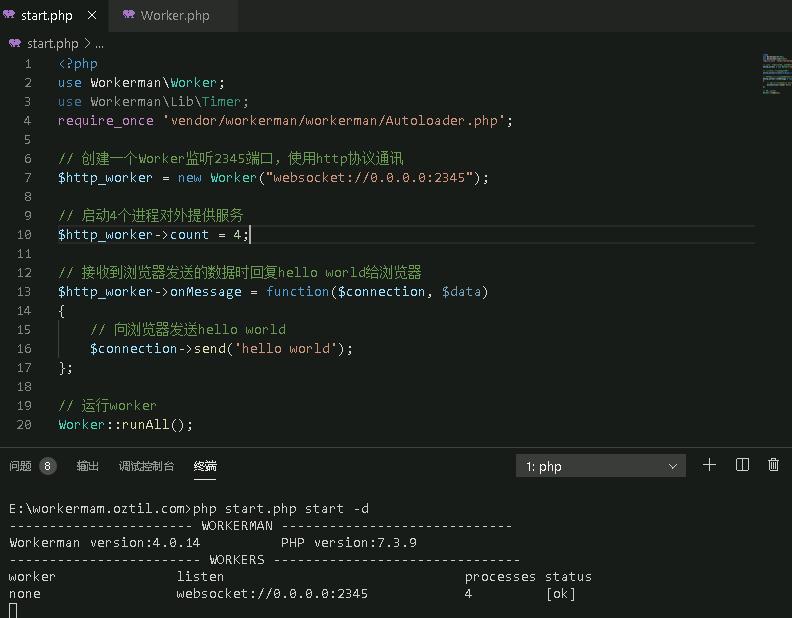
Task: Click the terminal cursor prompt
Action: (x=13, y=611)
